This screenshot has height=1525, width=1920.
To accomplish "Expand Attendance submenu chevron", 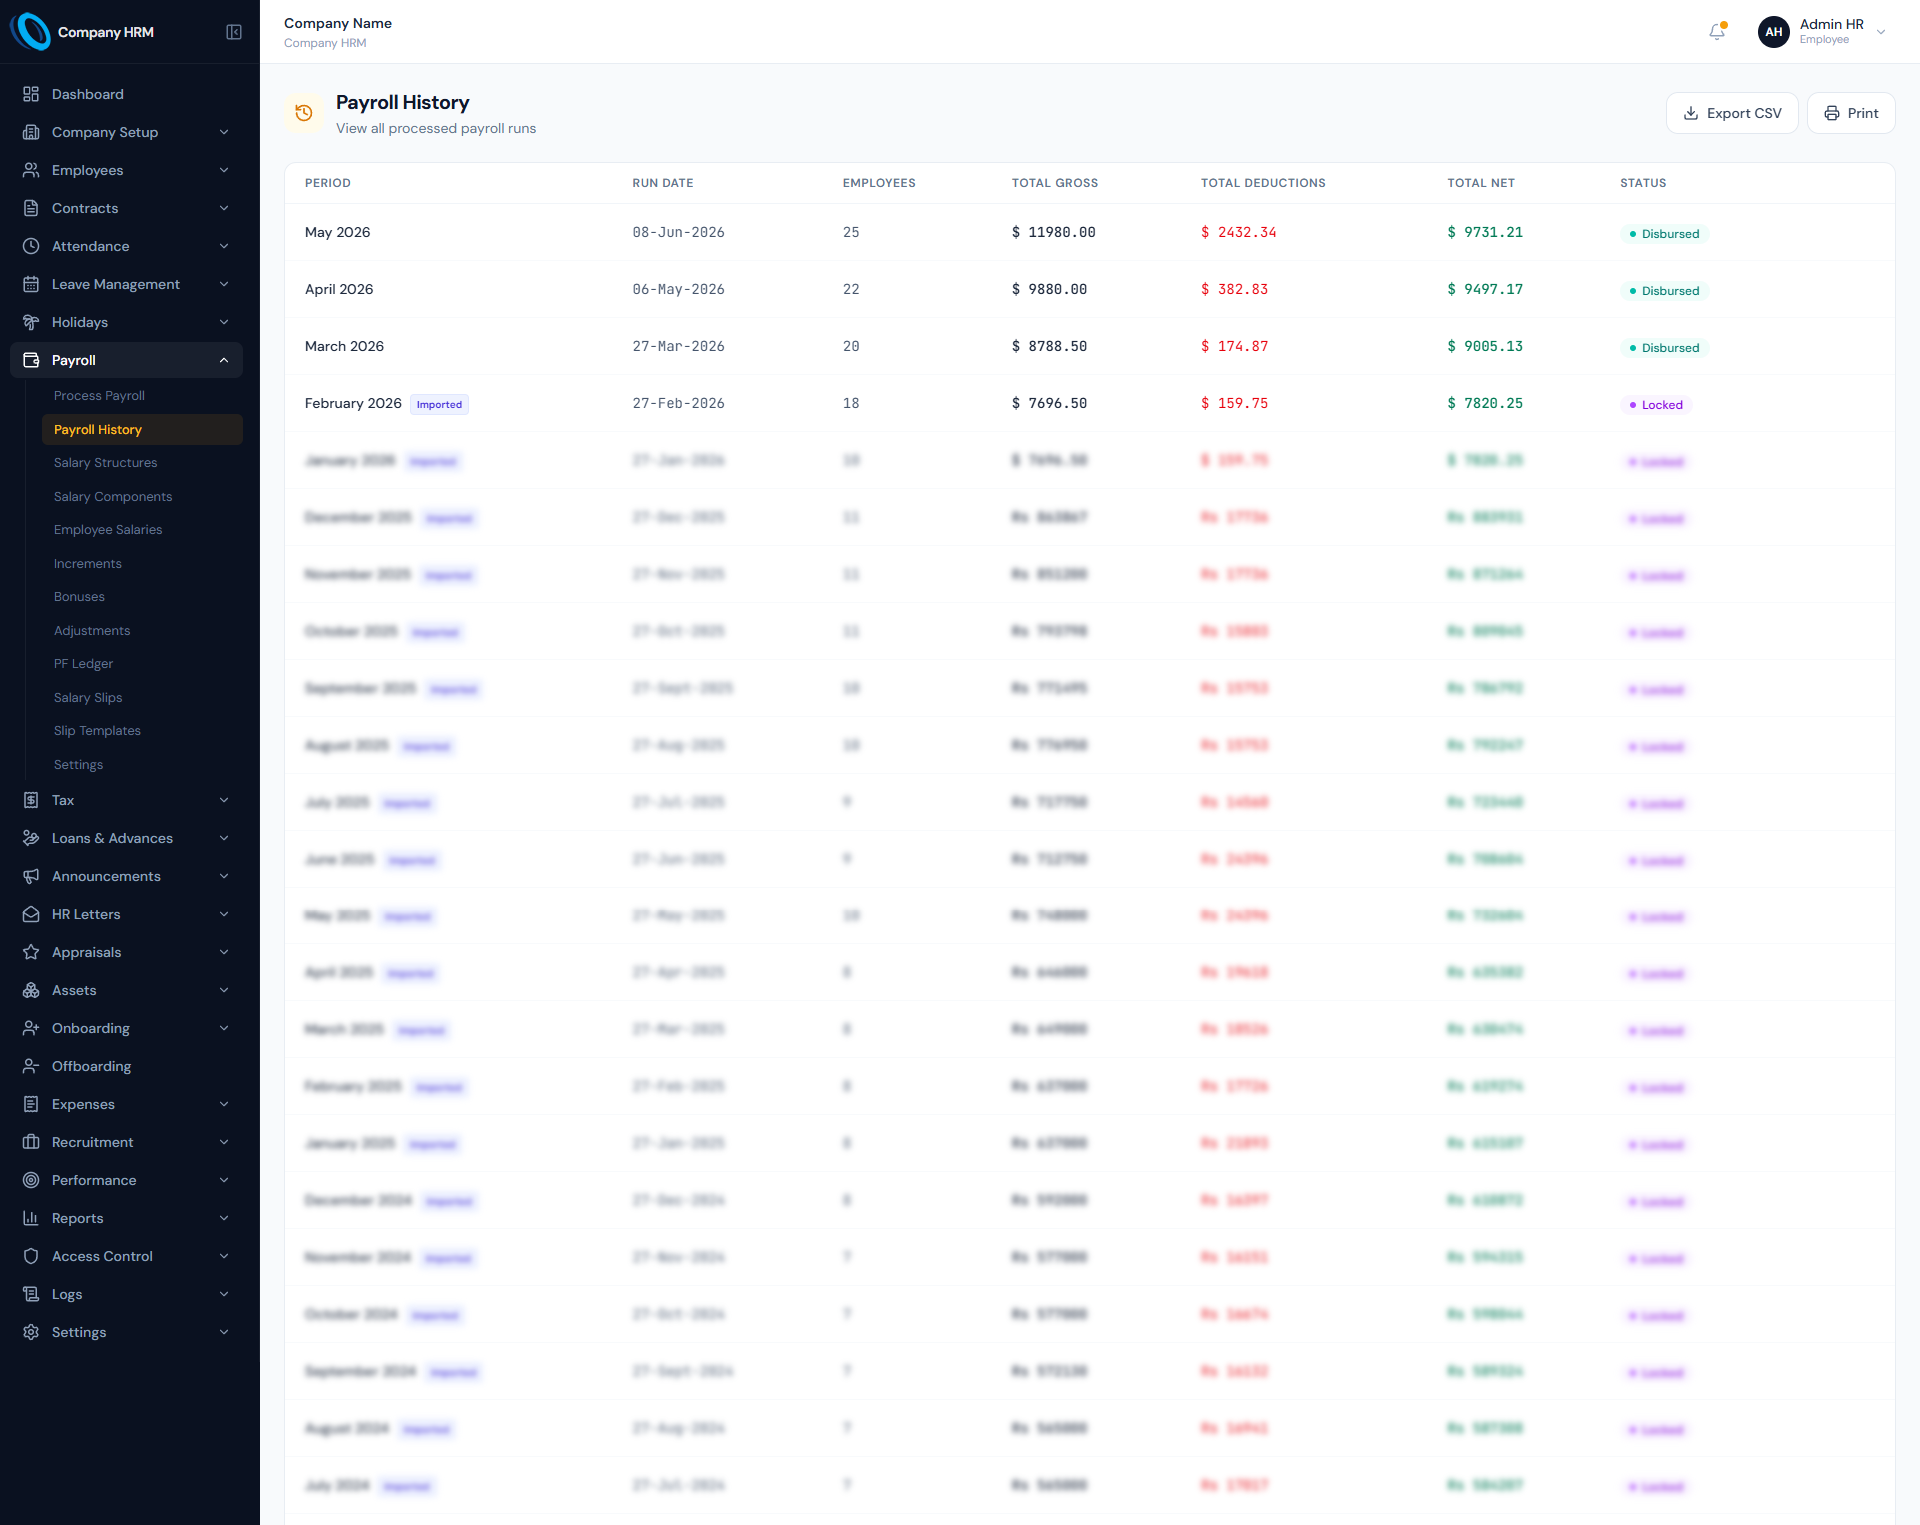I will pyautogui.click(x=224, y=246).
